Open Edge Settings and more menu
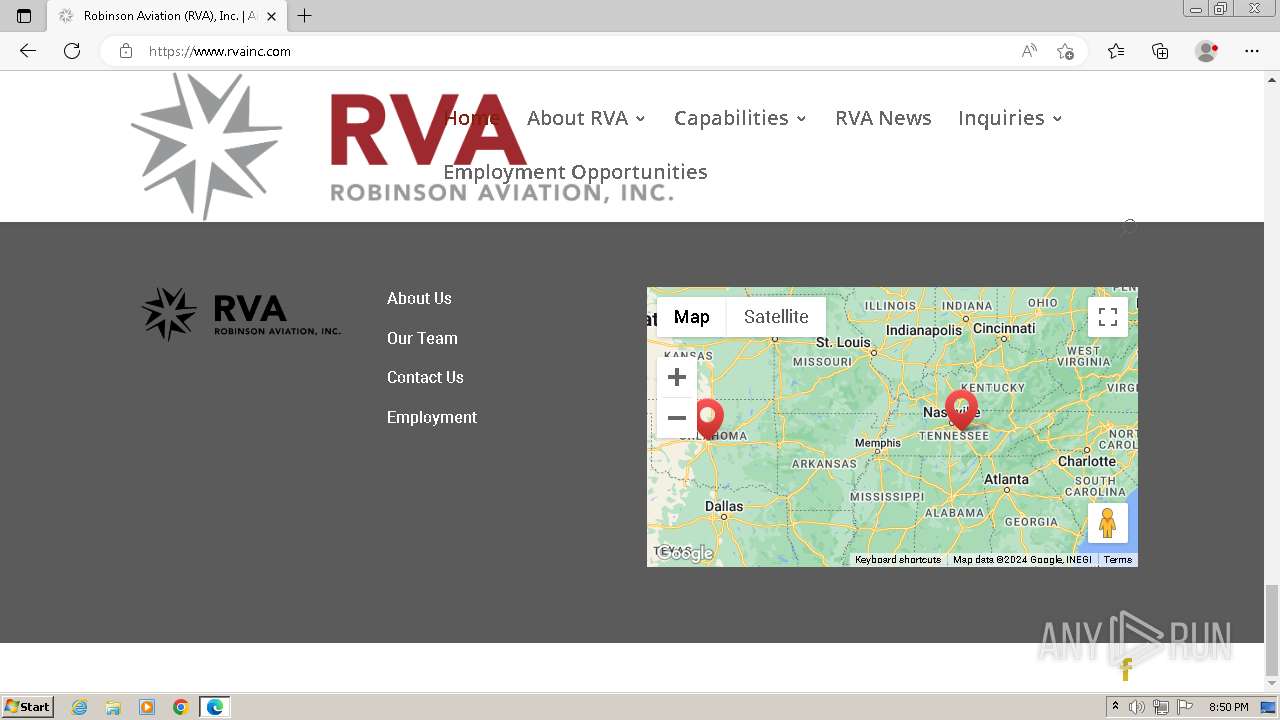 click(x=1252, y=51)
